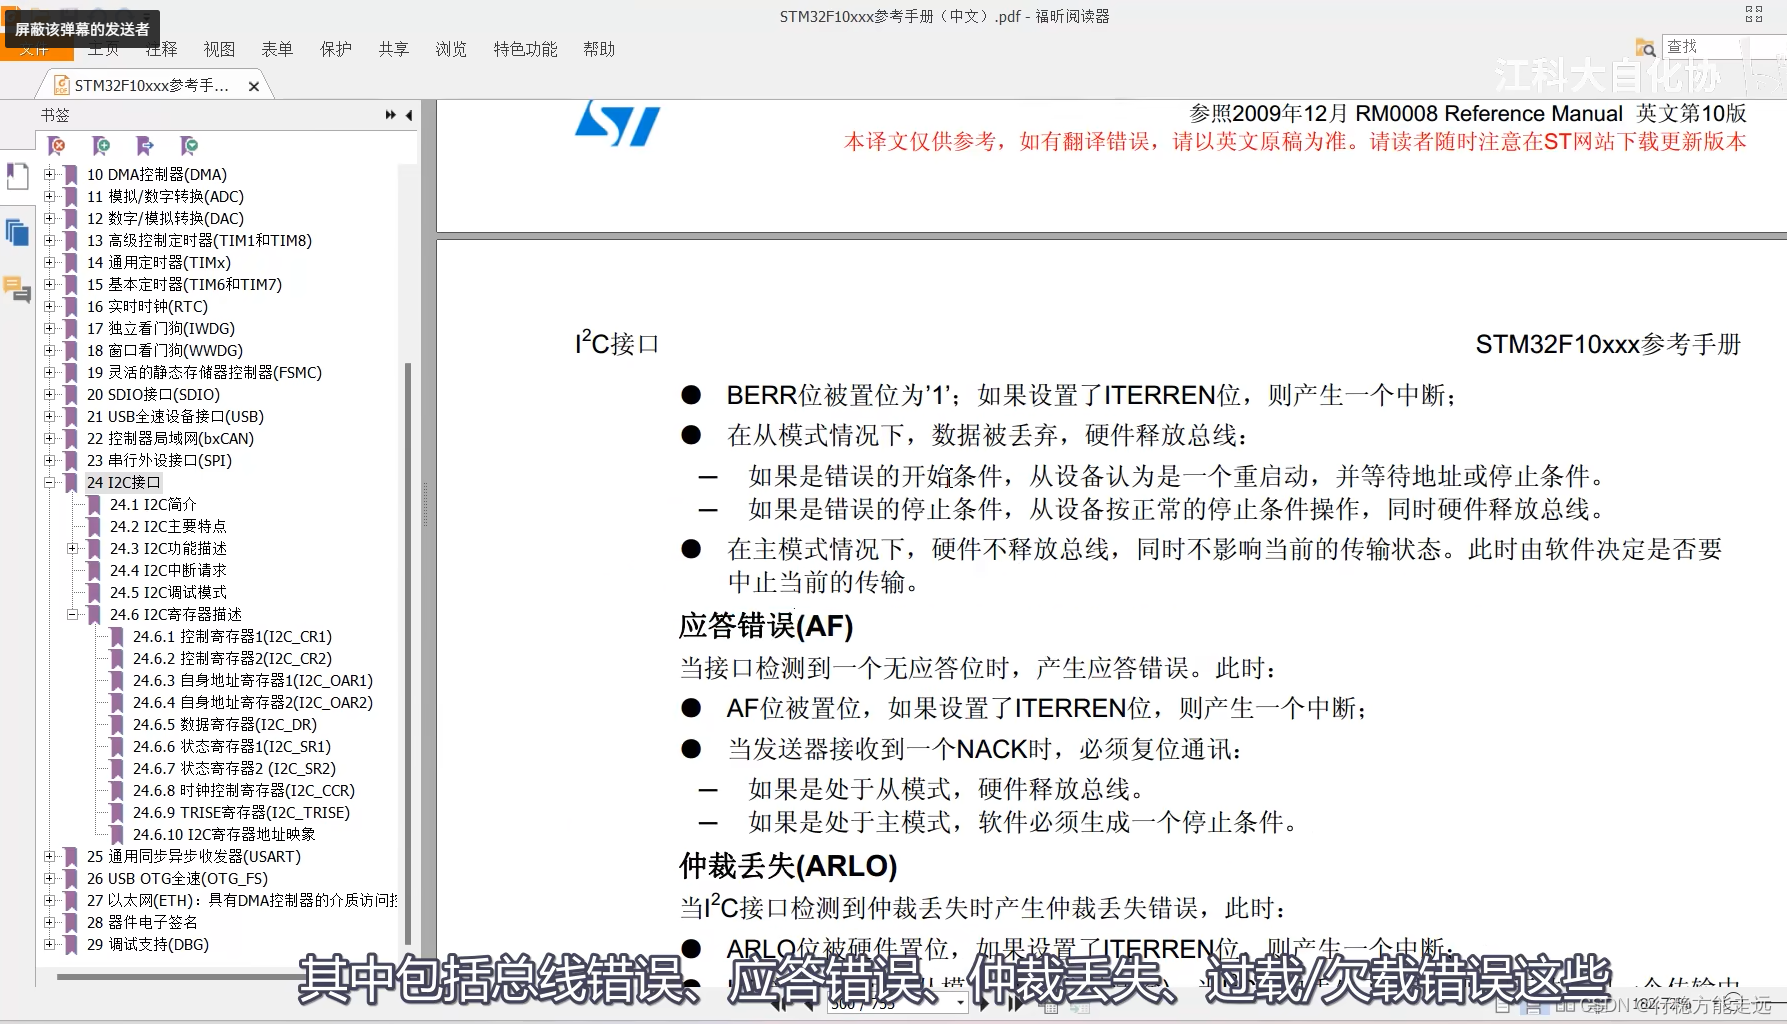Go to bookmark 26 USB OTG全速(OTG_FS)
This screenshot has width=1787, height=1024.
177,878
